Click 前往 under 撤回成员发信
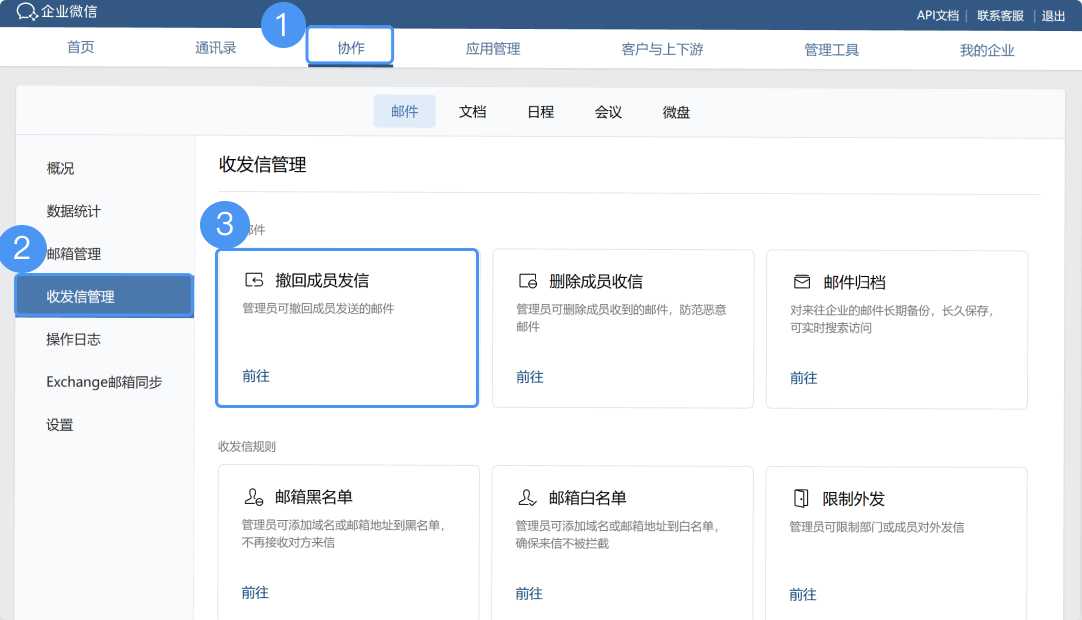 pos(256,376)
